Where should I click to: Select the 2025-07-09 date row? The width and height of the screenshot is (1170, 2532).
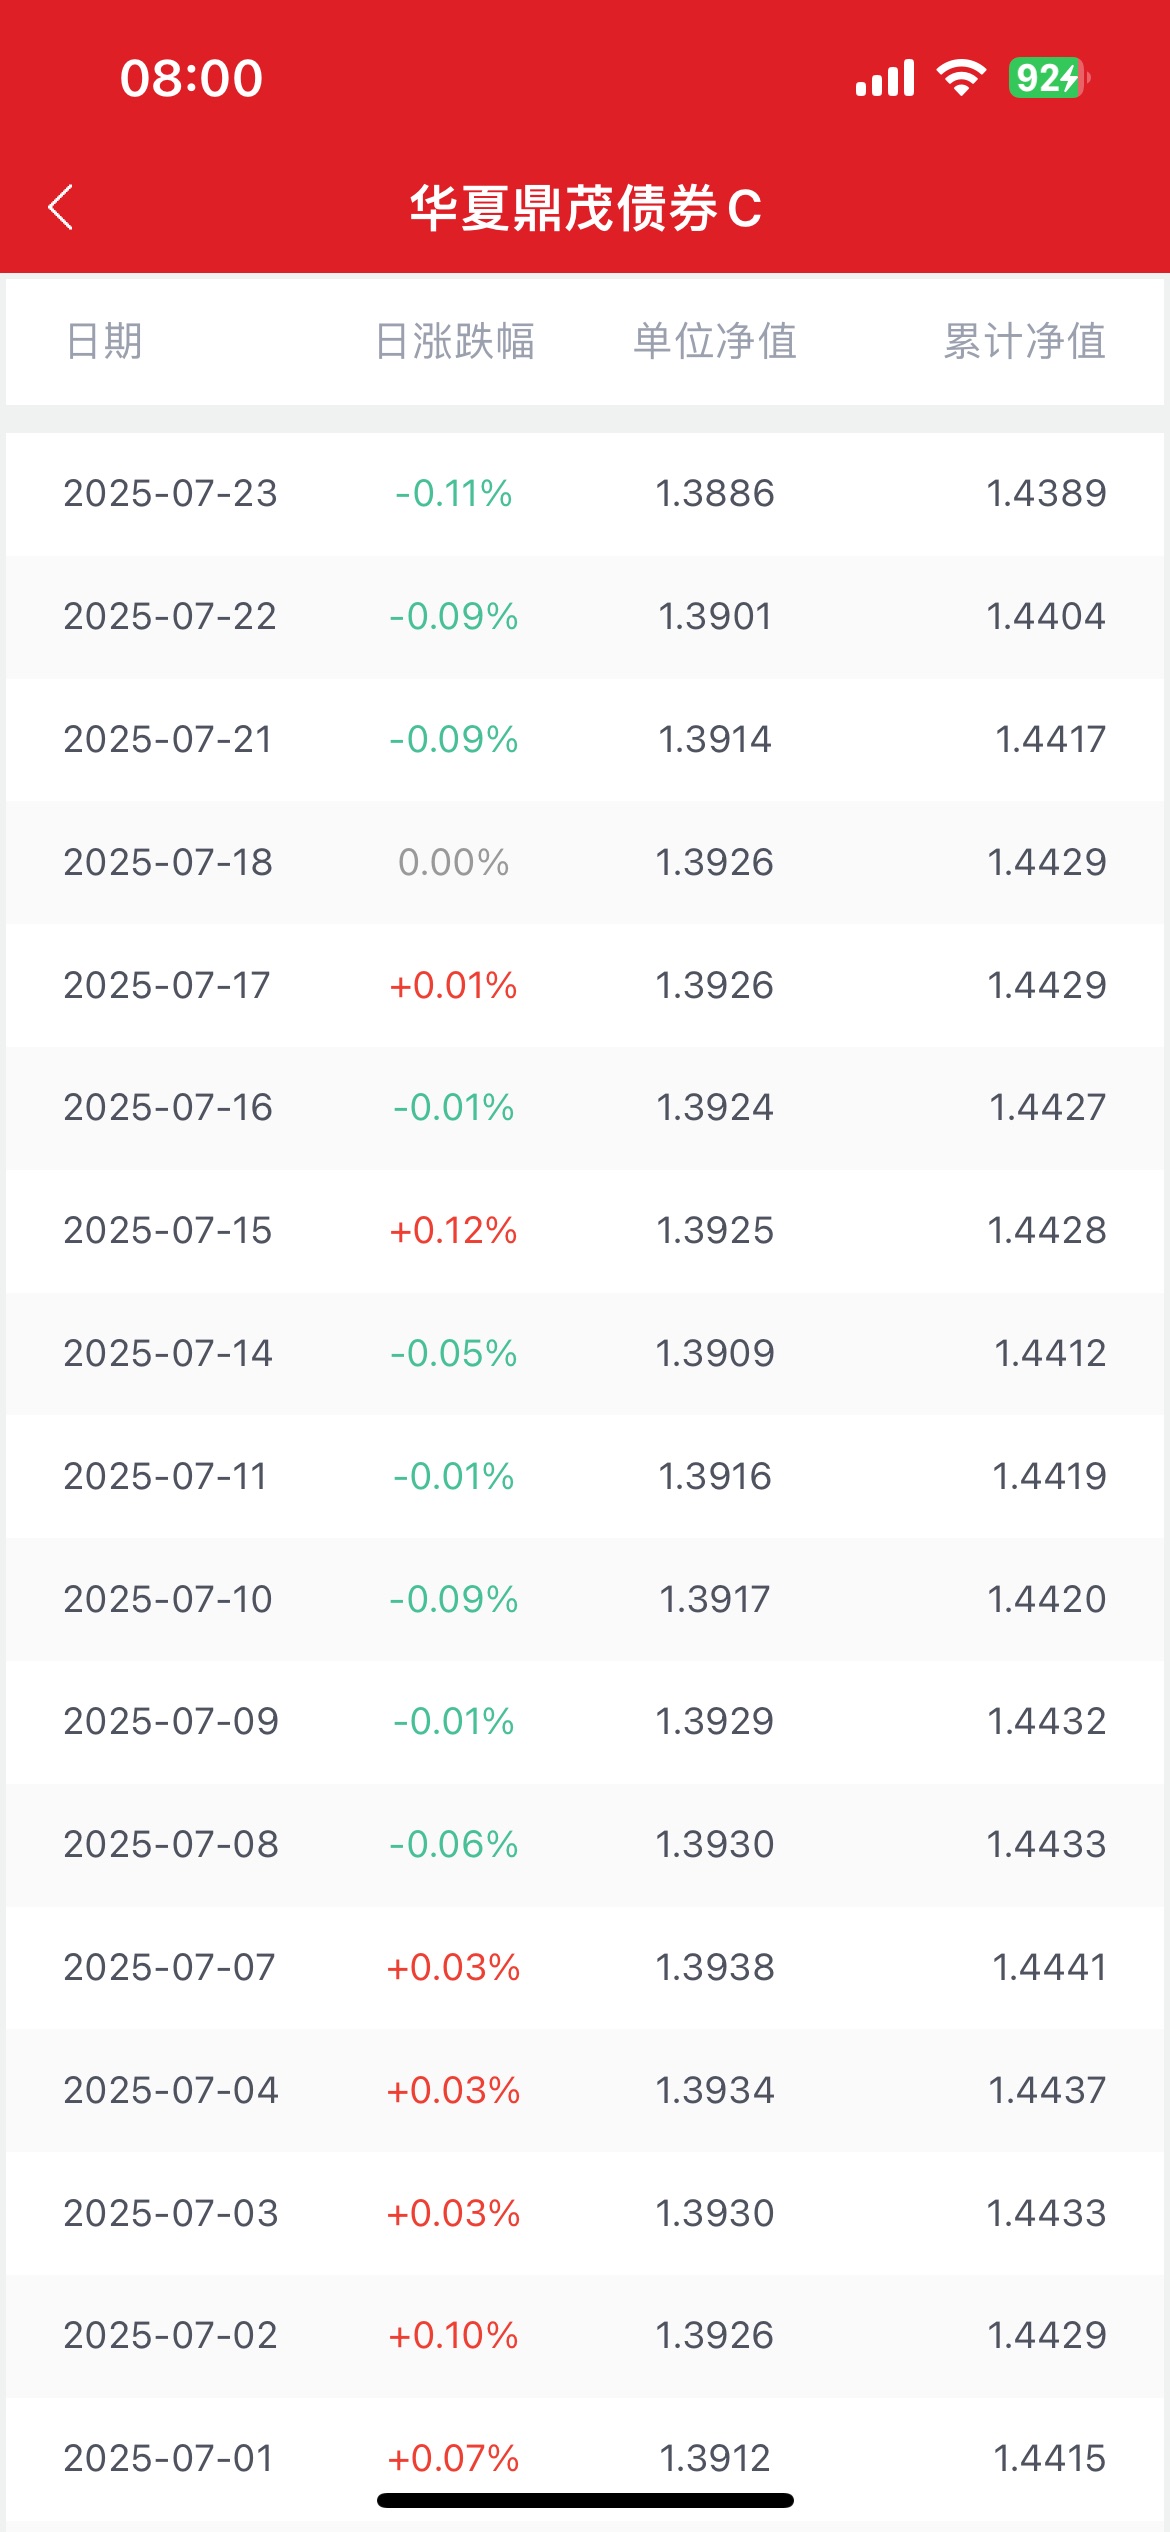pyautogui.click(x=170, y=1721)
